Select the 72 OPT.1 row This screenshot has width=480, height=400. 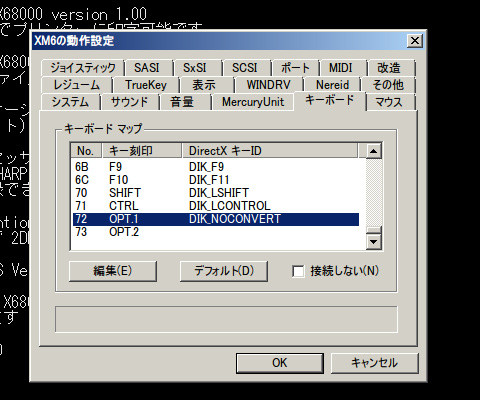(216, 219)
